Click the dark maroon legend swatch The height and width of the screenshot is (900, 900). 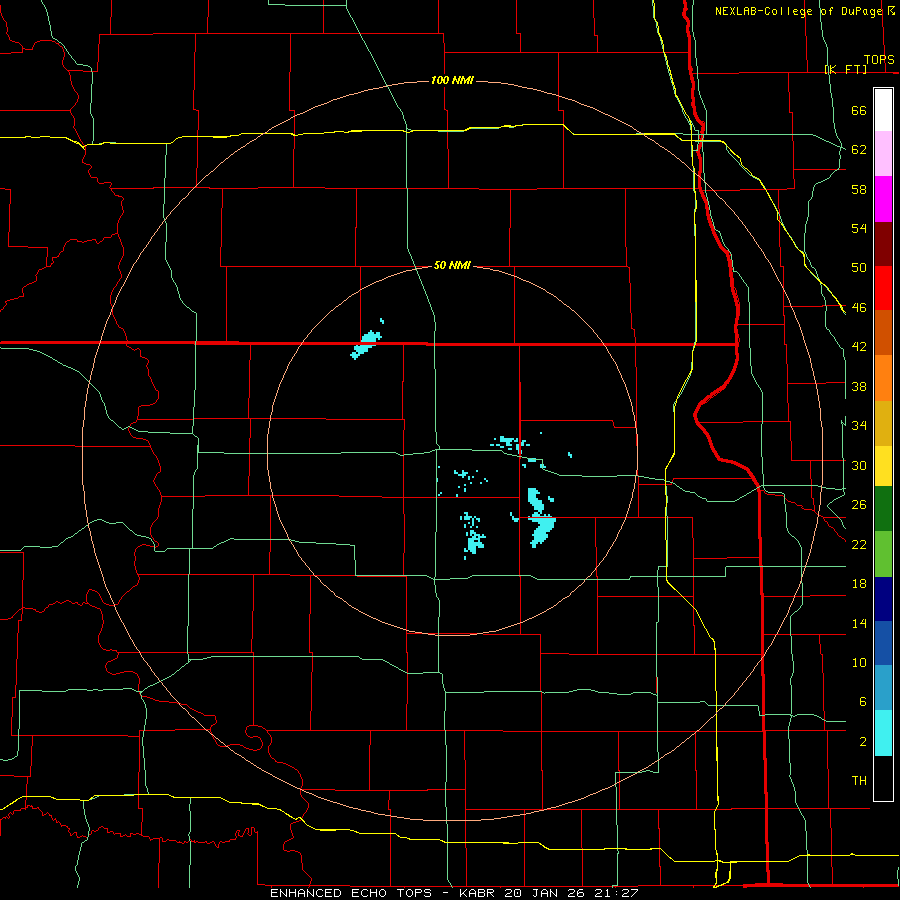883,243
